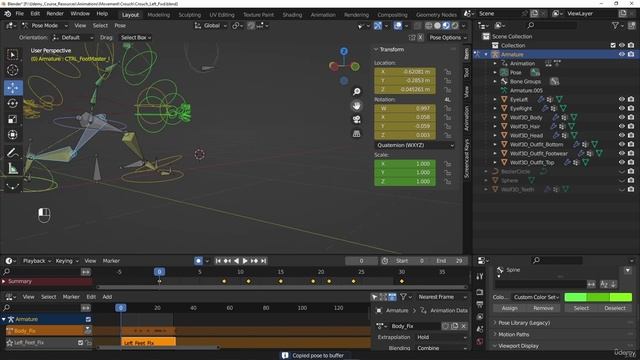Screen dimensions: 640x360
Task: Open the Orientation Default dropdown
Action: click(x=73, y=38)
